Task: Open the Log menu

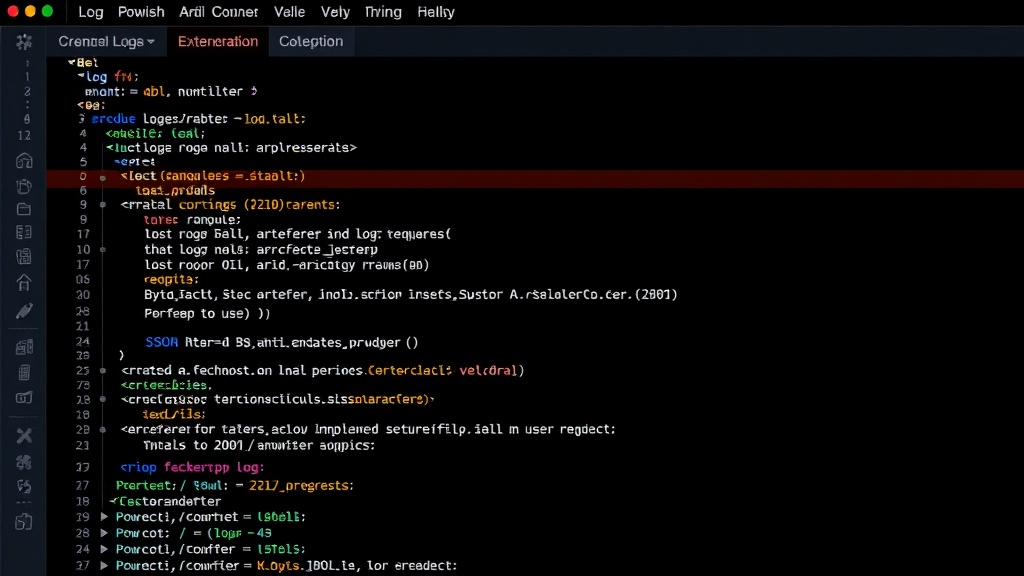Action: [x=91, y=12]
